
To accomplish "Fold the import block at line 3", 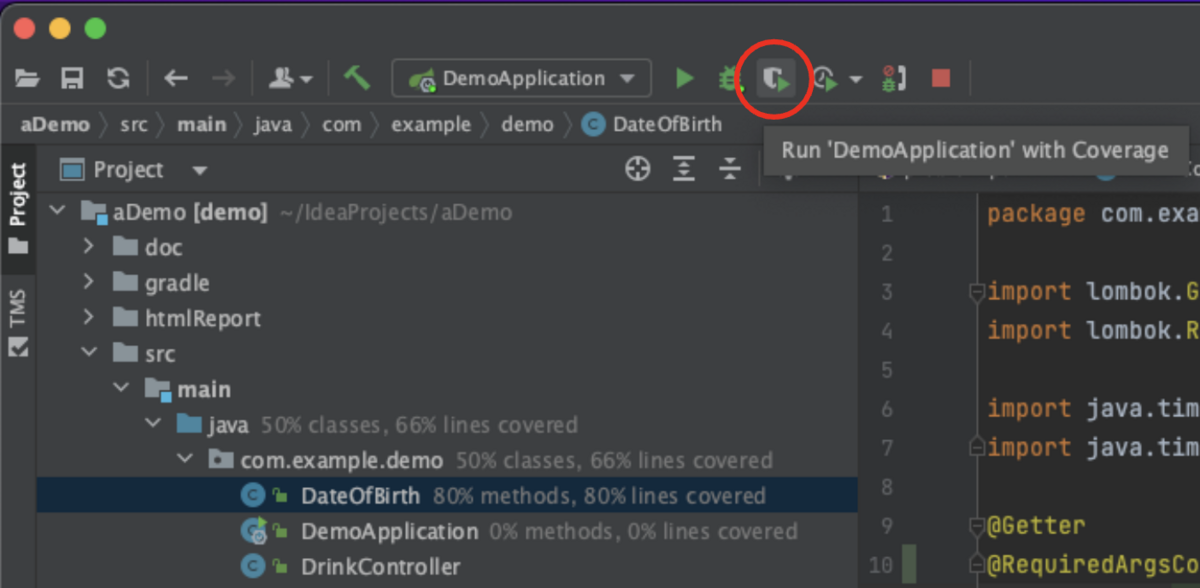I will [x=977, y=292].
